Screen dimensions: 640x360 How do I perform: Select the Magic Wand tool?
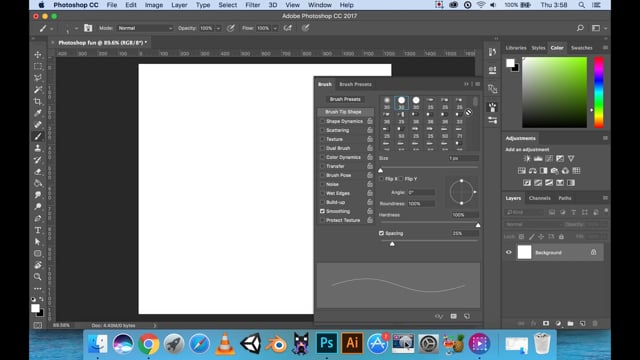pyautogui.click(x=38, y=89)
